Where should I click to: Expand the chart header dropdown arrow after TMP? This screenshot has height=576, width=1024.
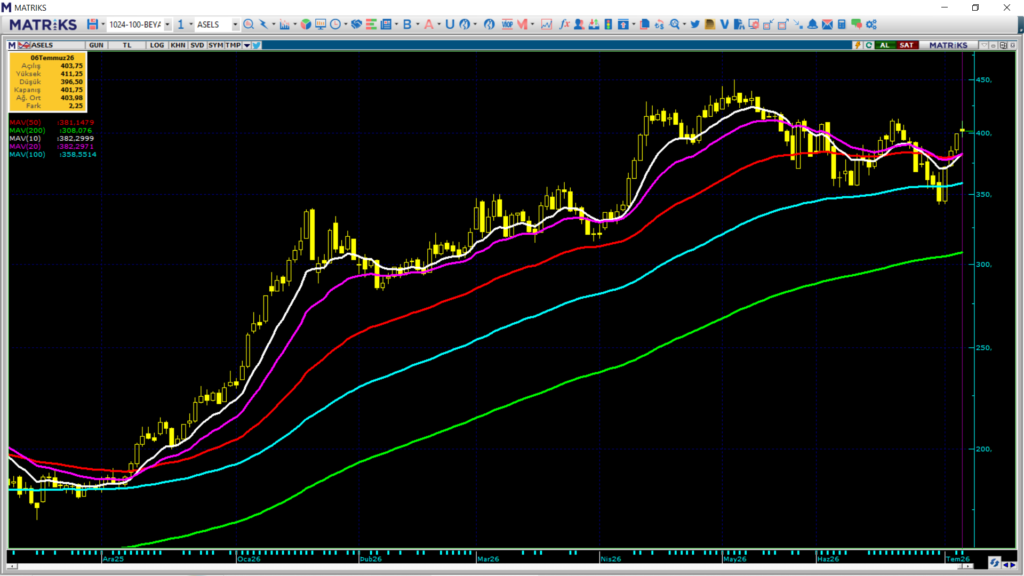(x=247, y=45)
